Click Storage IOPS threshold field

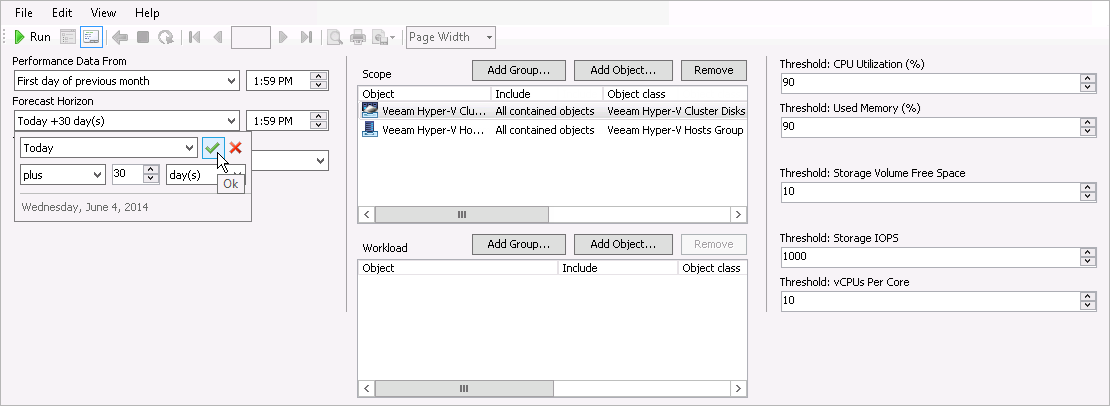(930, 257)
